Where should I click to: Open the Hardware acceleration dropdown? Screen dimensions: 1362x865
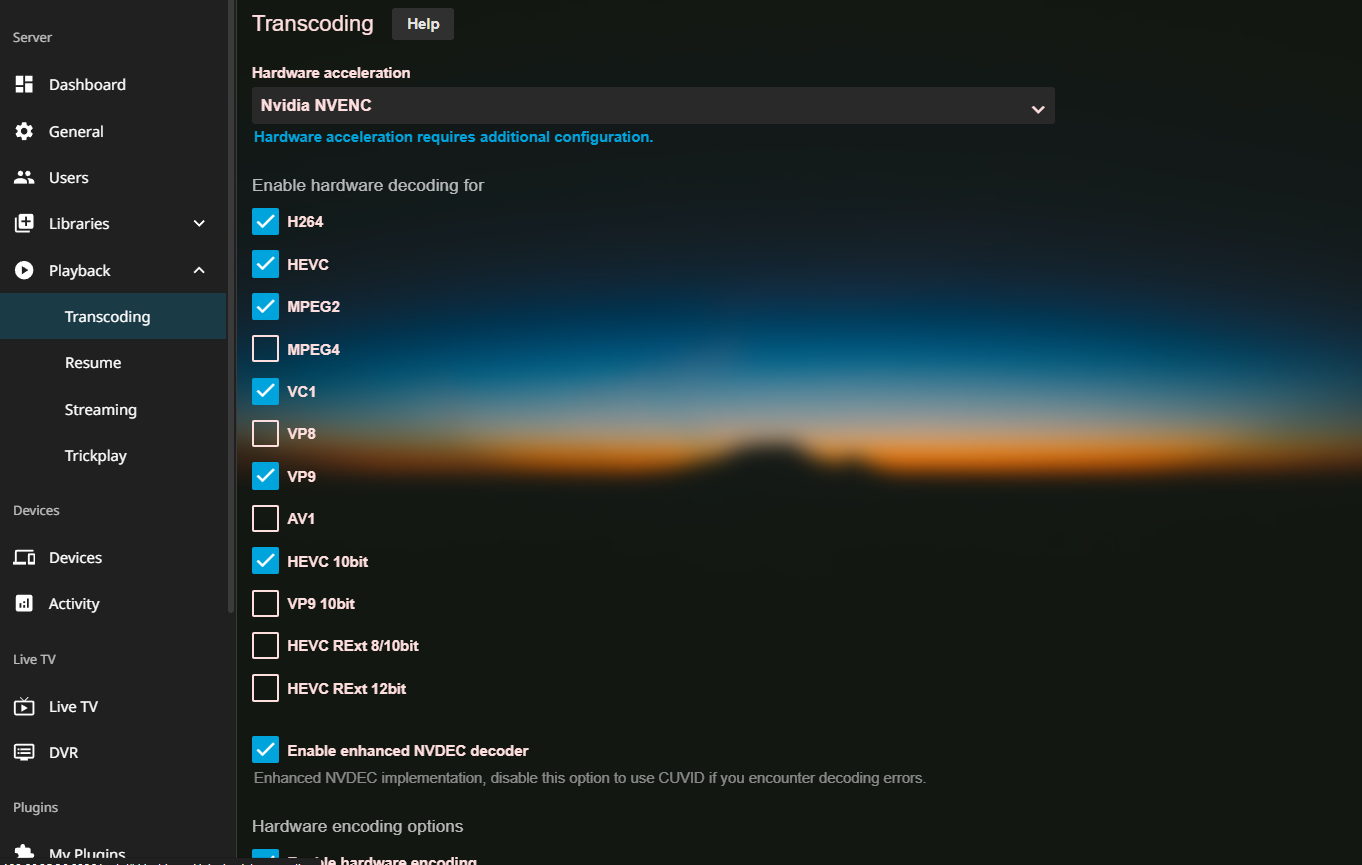(652, 106)
